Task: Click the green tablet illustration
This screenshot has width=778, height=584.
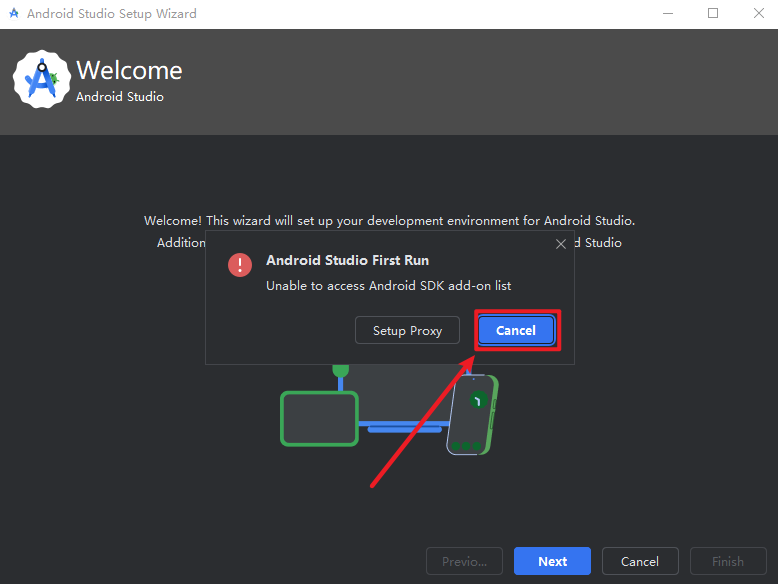Action: pos(319,418)
